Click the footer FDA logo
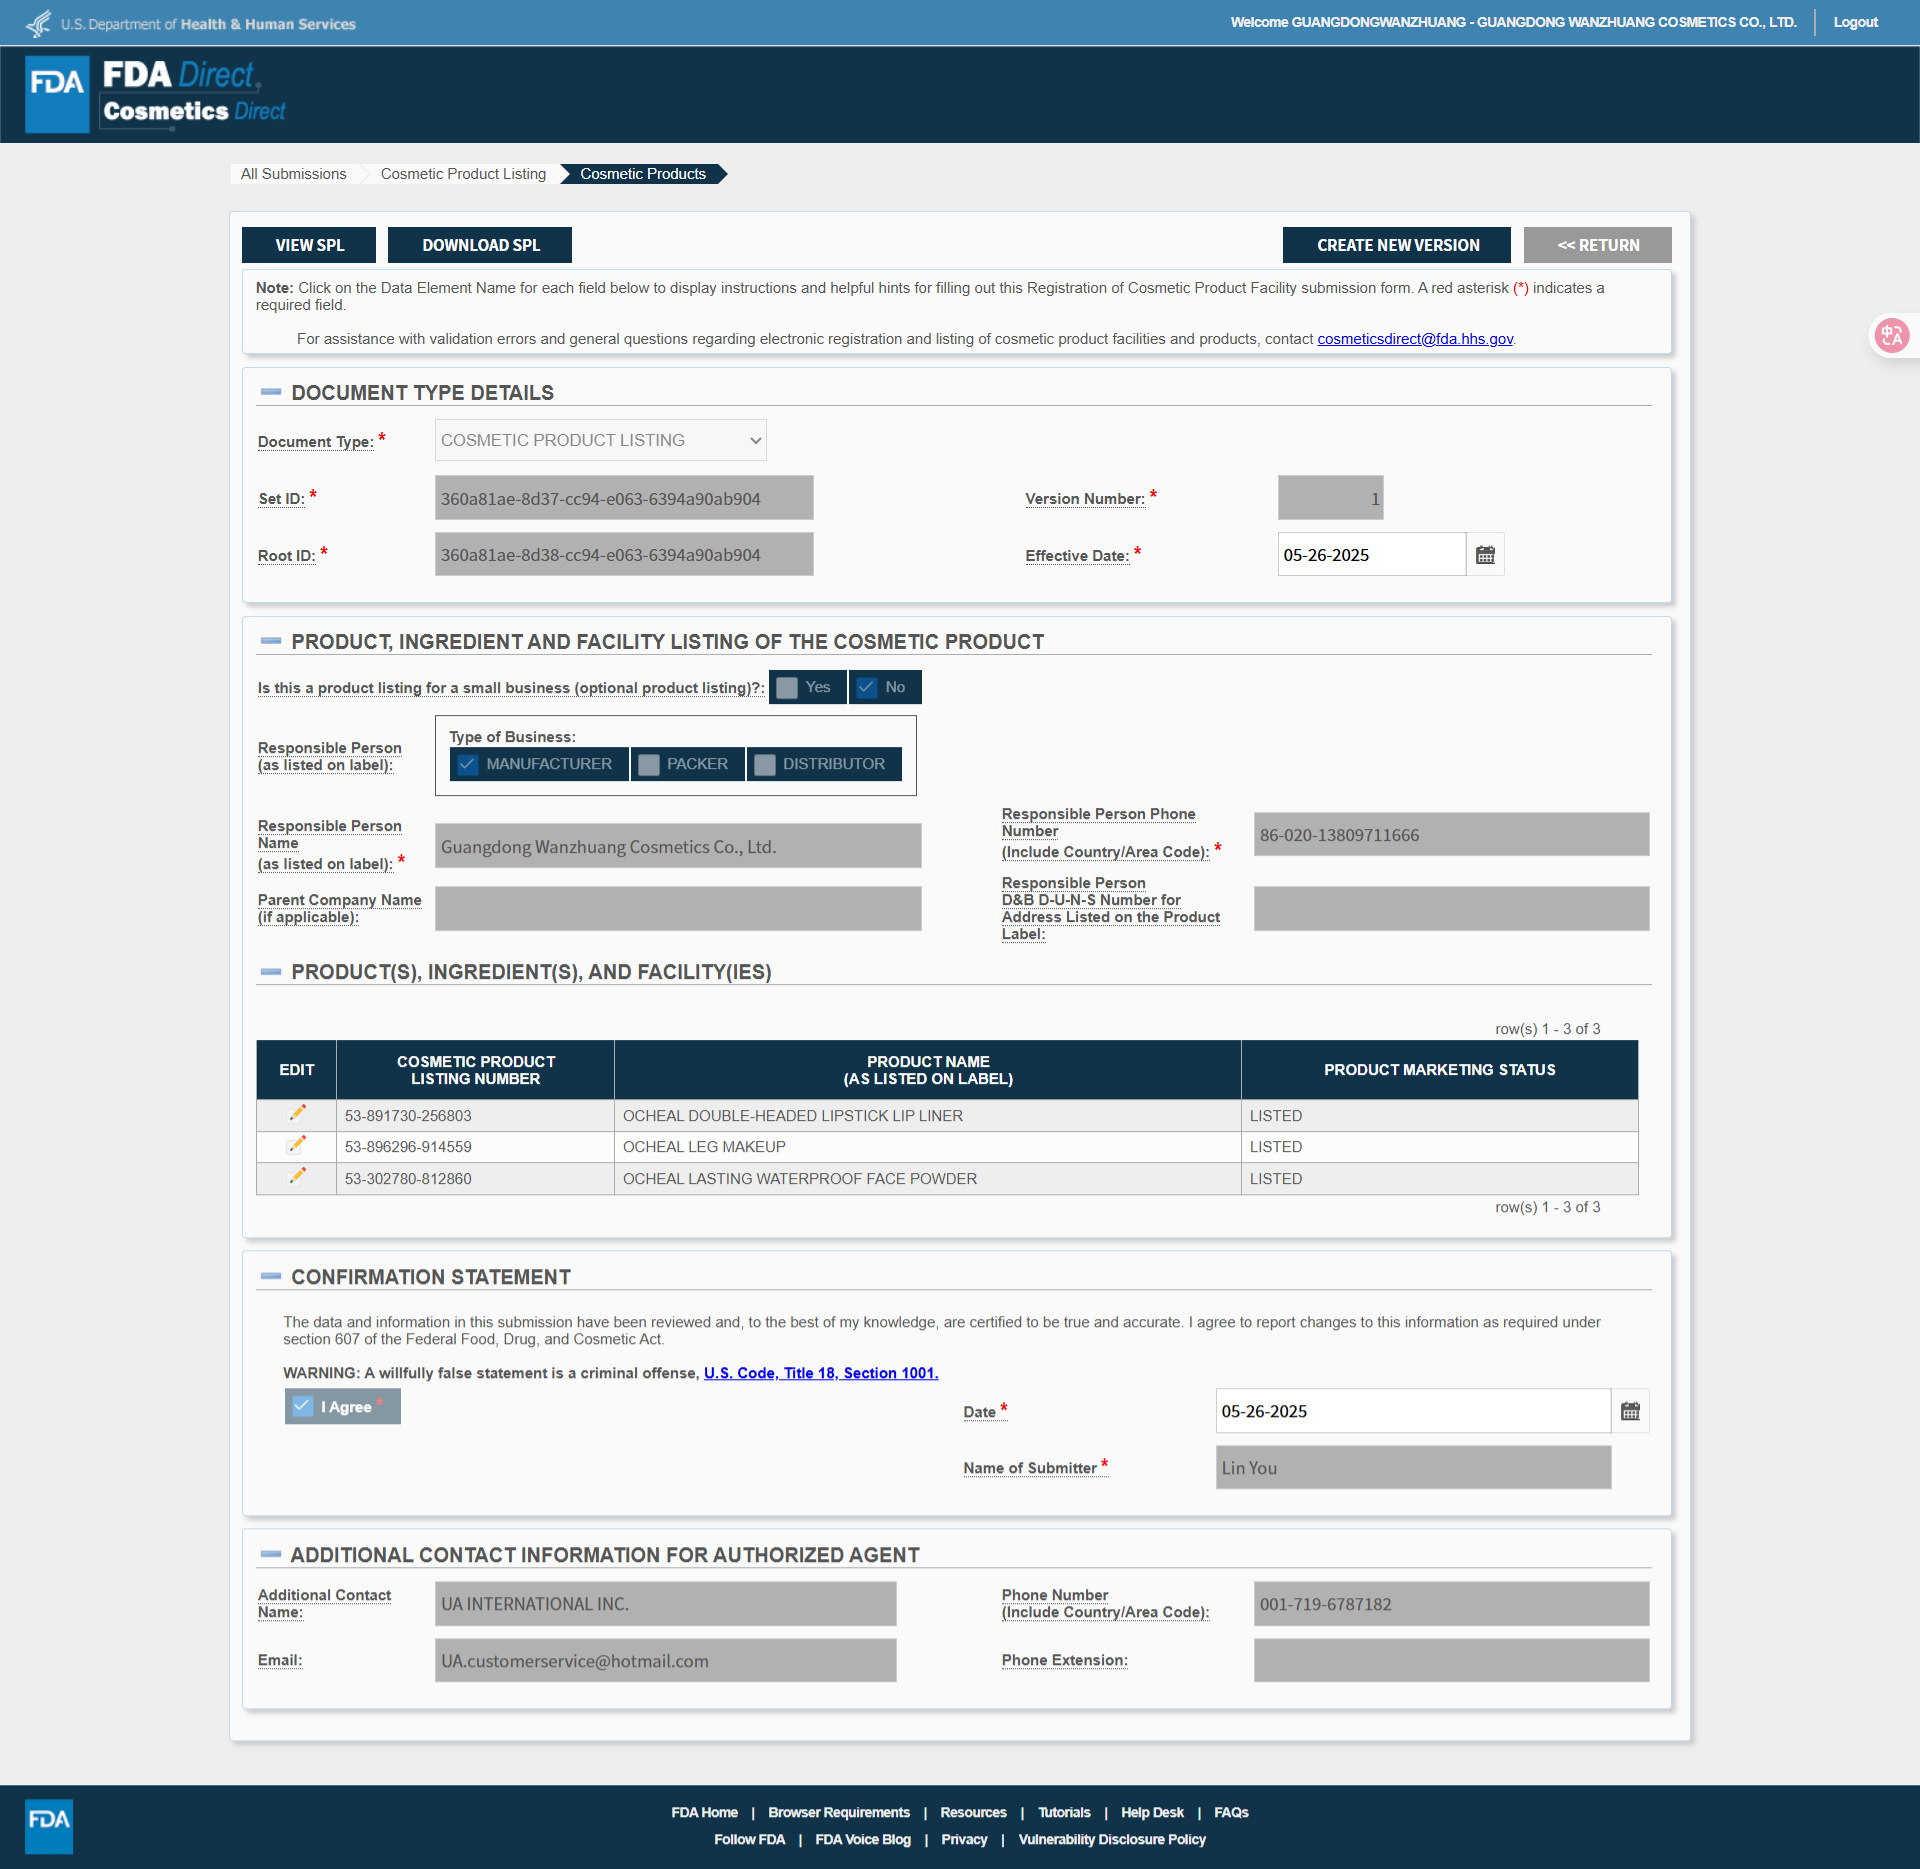This screenshot has height=1869, width=1920. (x=49, y=1825)
